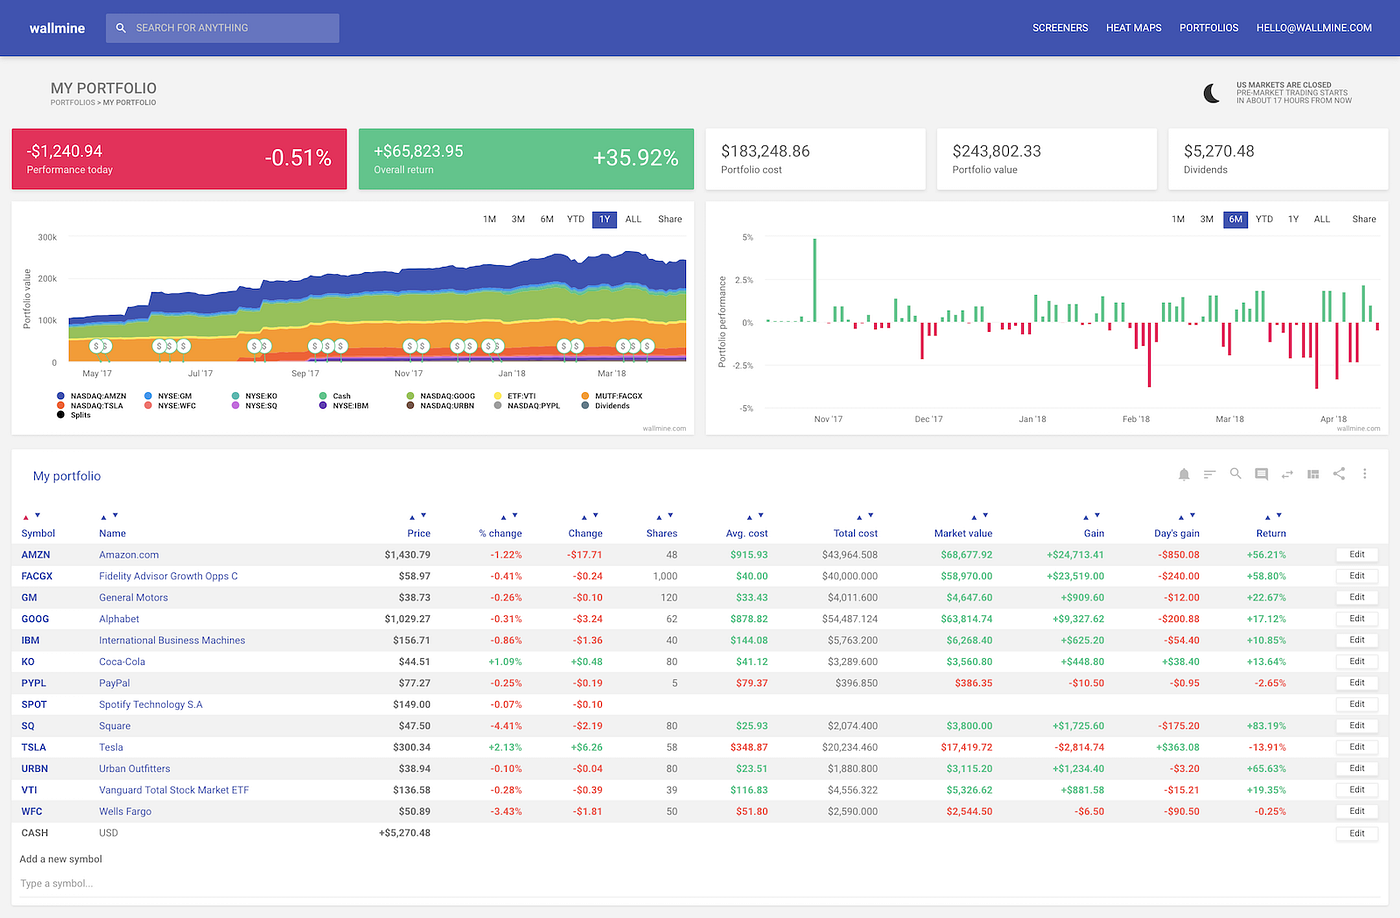The height and width of the screenshot is (918, 1400).
Task: Expand ascending sort arrow on Market value column
Action: click(976, 513)
